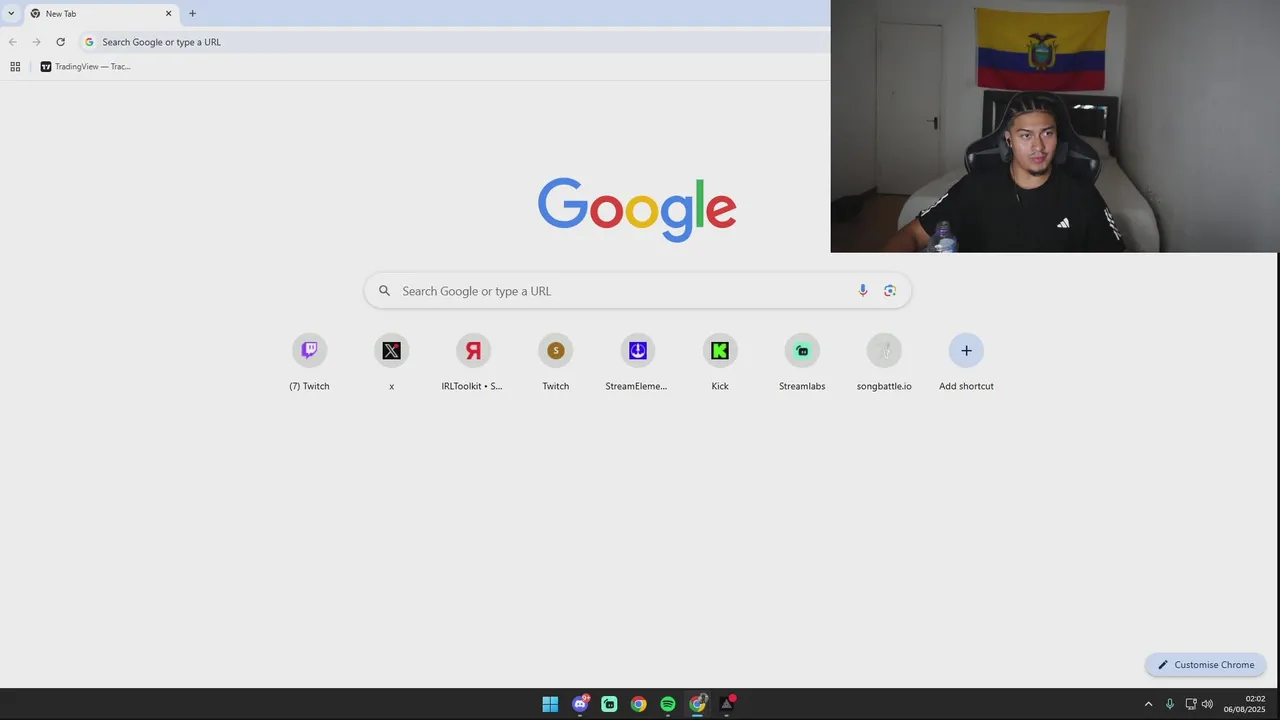Viewport: 1280px width, 720px height.
Task: Open the Streamlabs shortcut
Action: click(802, 362)
